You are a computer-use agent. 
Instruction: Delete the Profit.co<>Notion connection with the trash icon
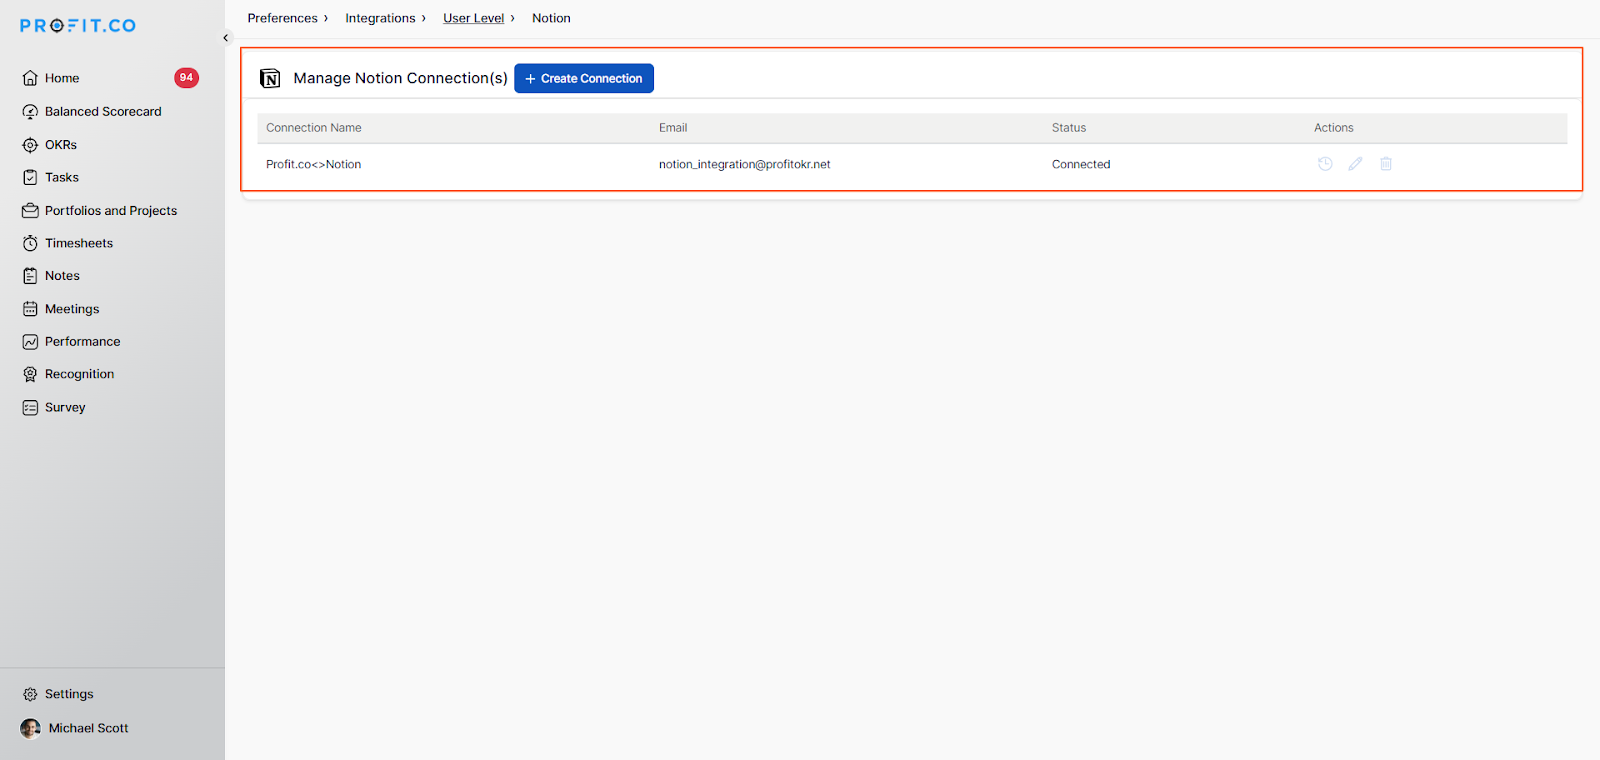pos(1386,164)
